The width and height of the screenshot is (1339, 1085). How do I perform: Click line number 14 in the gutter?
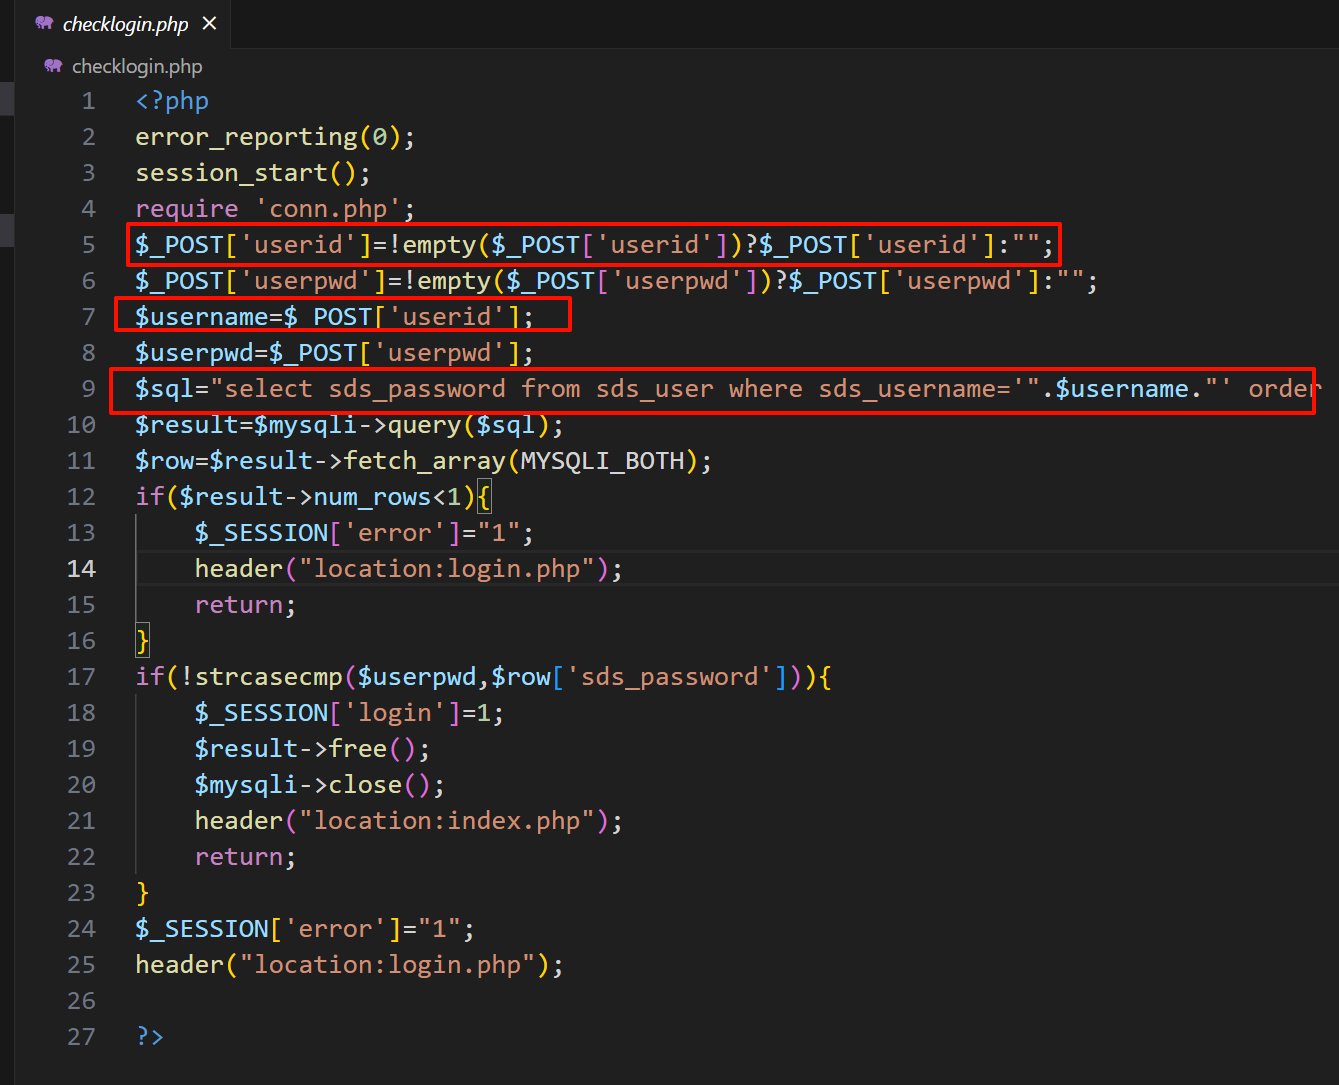(x=81, y=569)
